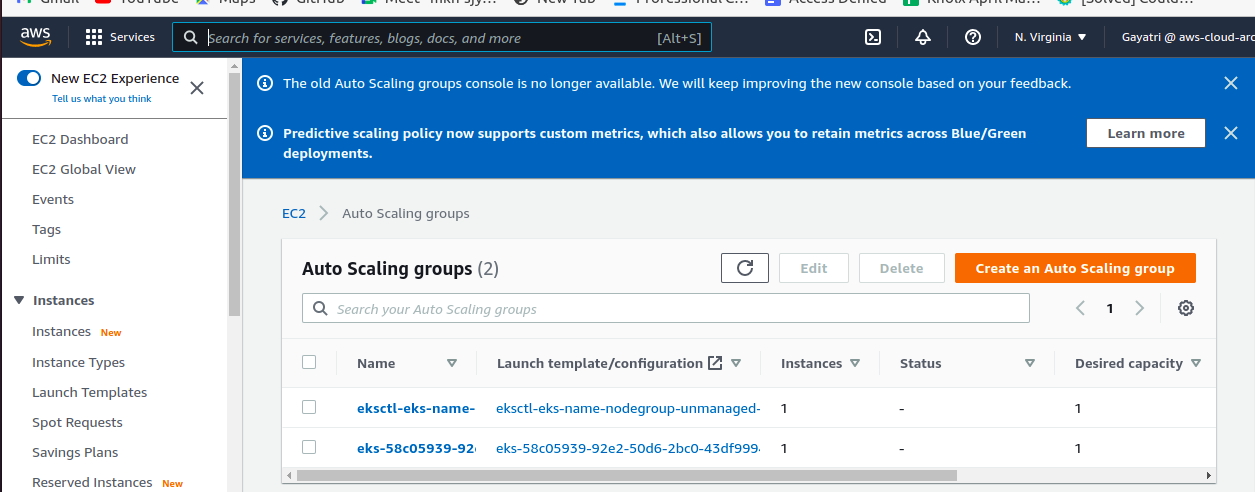Refresh the Auto Scaling groups list
The image size is (1255, 492).
pyautogui.click(x=745, y=268)
